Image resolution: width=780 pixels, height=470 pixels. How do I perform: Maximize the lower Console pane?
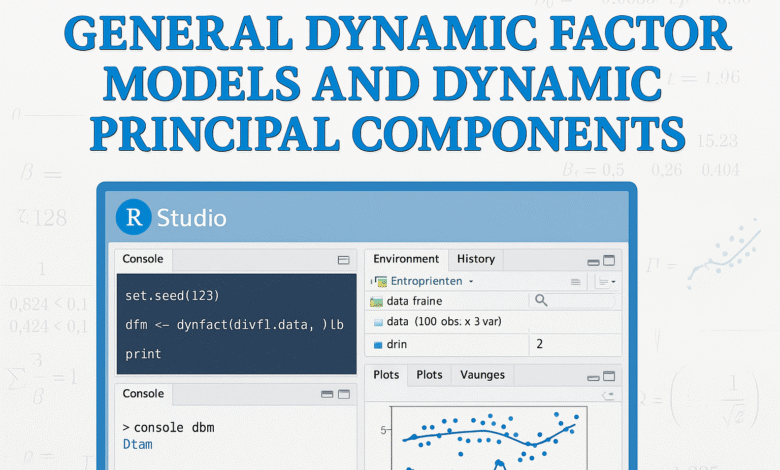coord(344,394)
